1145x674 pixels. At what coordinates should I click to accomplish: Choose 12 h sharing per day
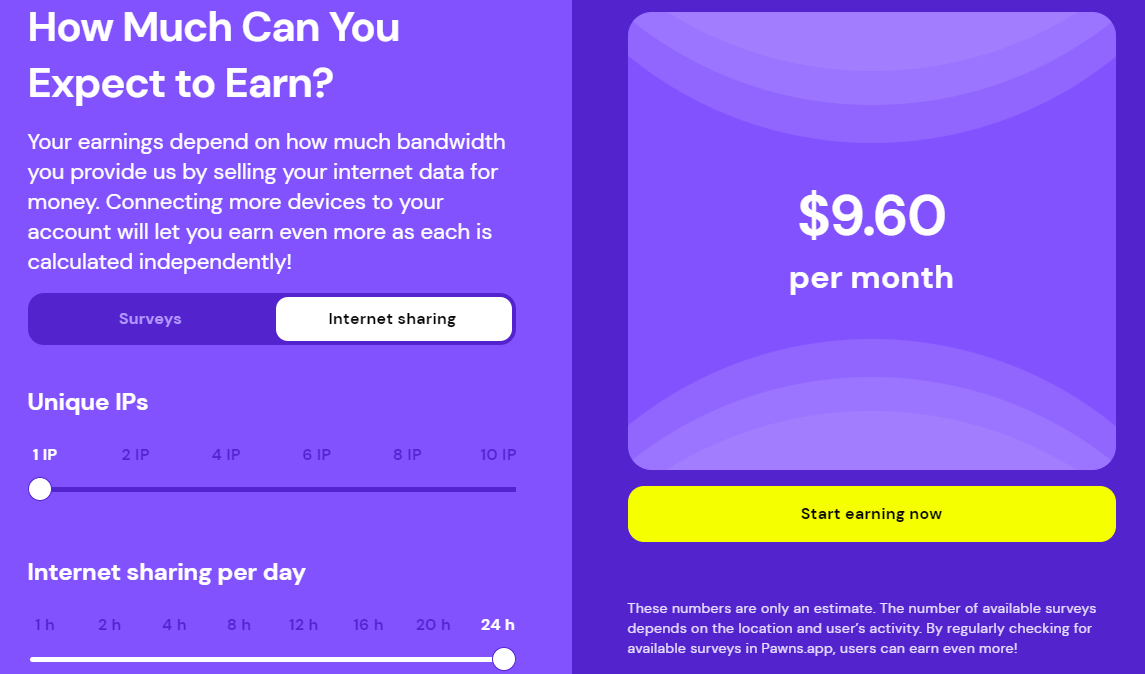click(303, 625)
